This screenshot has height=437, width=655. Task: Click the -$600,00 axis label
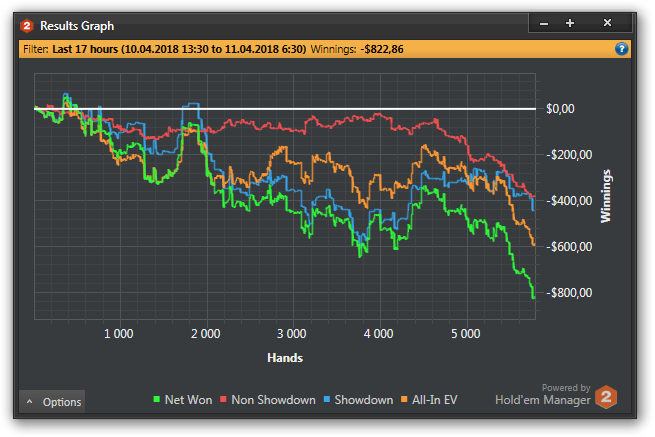tap(569, 247)
